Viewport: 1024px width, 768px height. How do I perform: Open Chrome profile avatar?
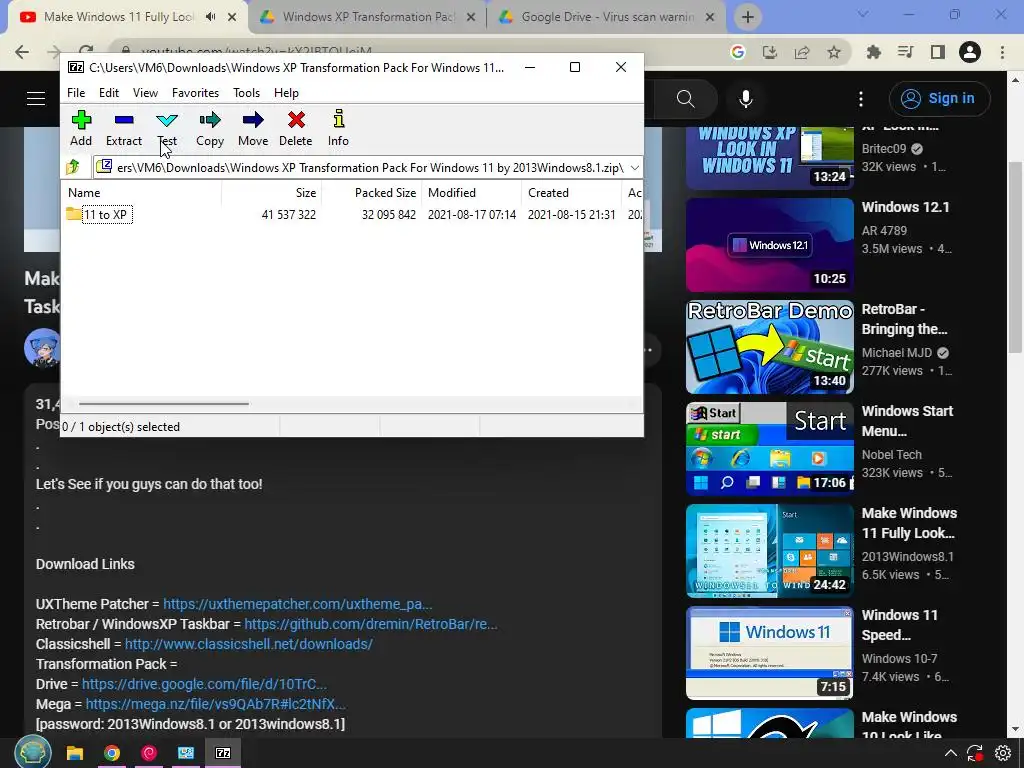pos(970,52)
